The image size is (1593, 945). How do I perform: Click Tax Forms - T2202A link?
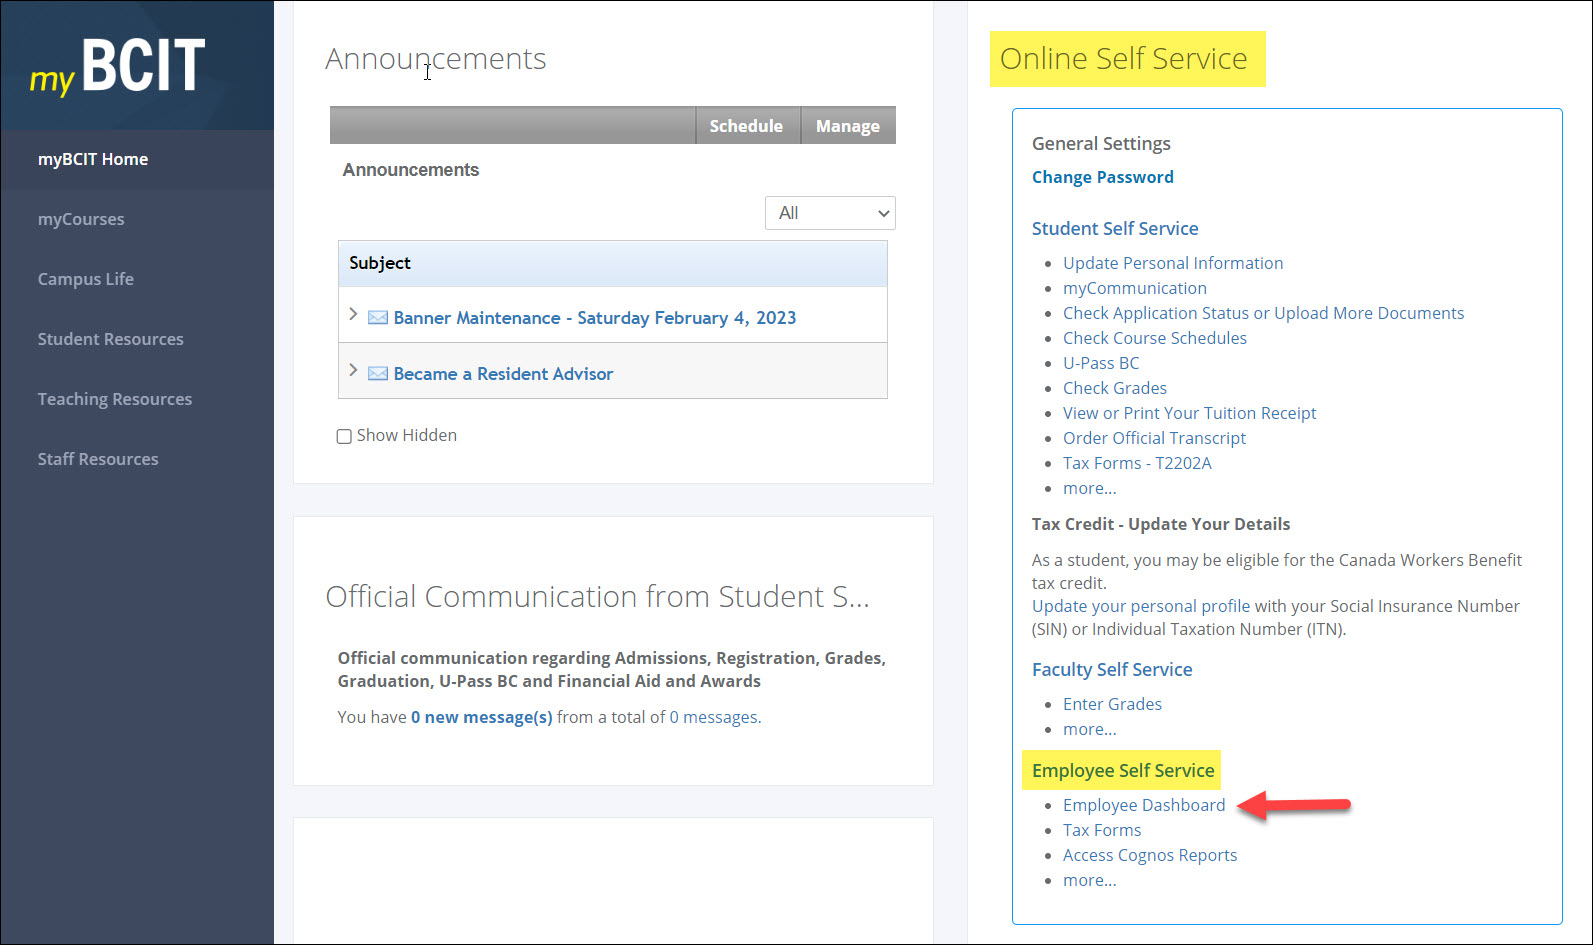(1136, 463)
